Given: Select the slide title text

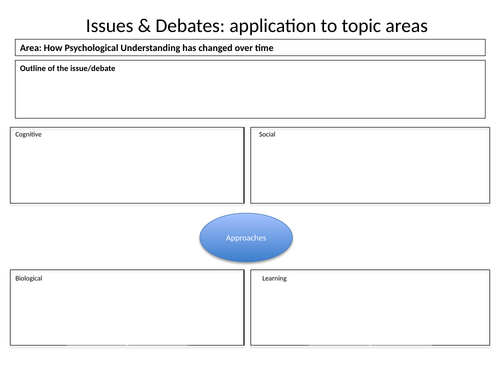Looking at the screenshot, I should (x=257, y=26).
